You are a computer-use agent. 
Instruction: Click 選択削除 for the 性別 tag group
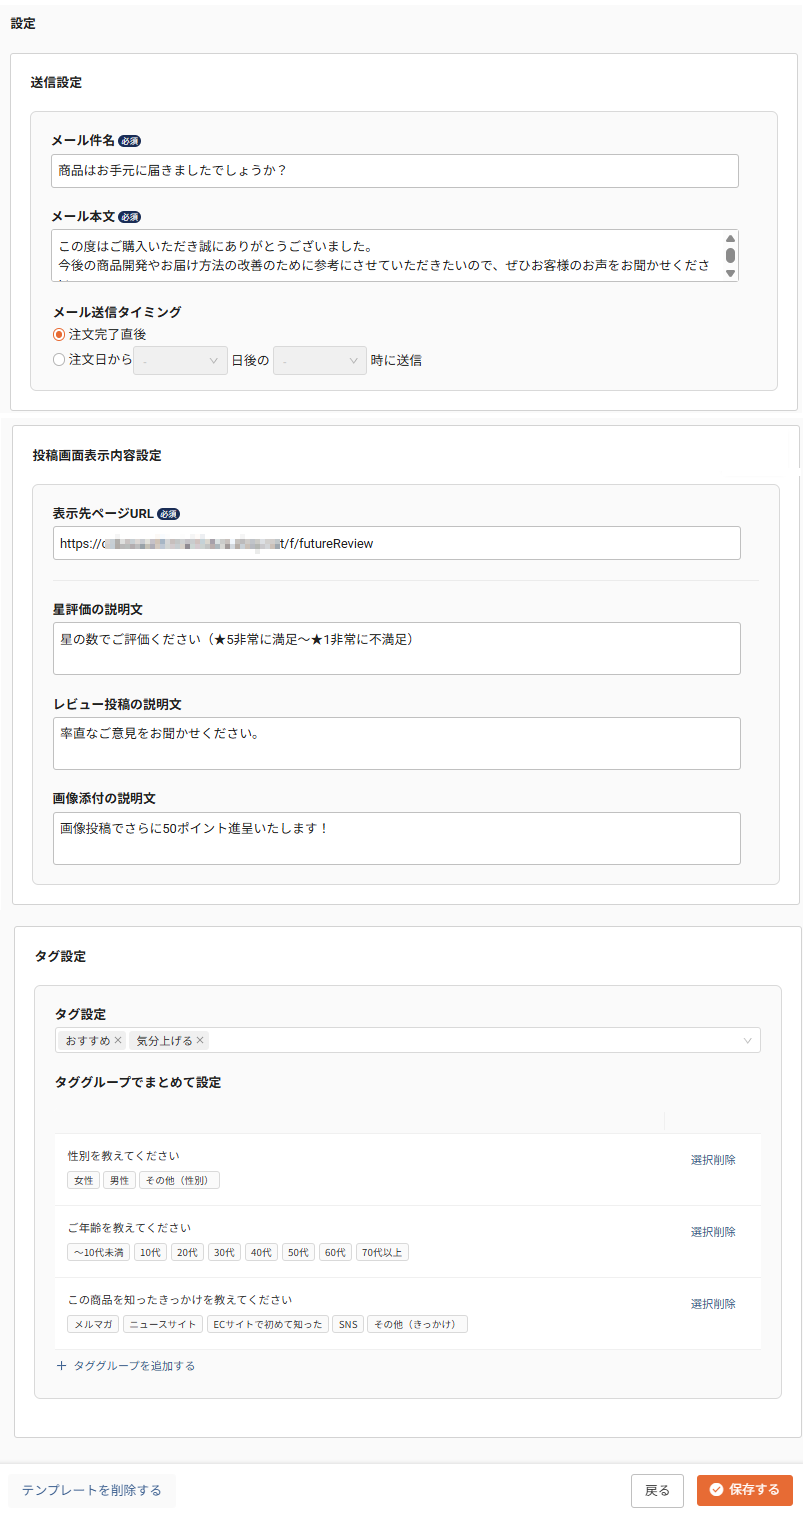pyautogui.click(x=712, y=1159)
